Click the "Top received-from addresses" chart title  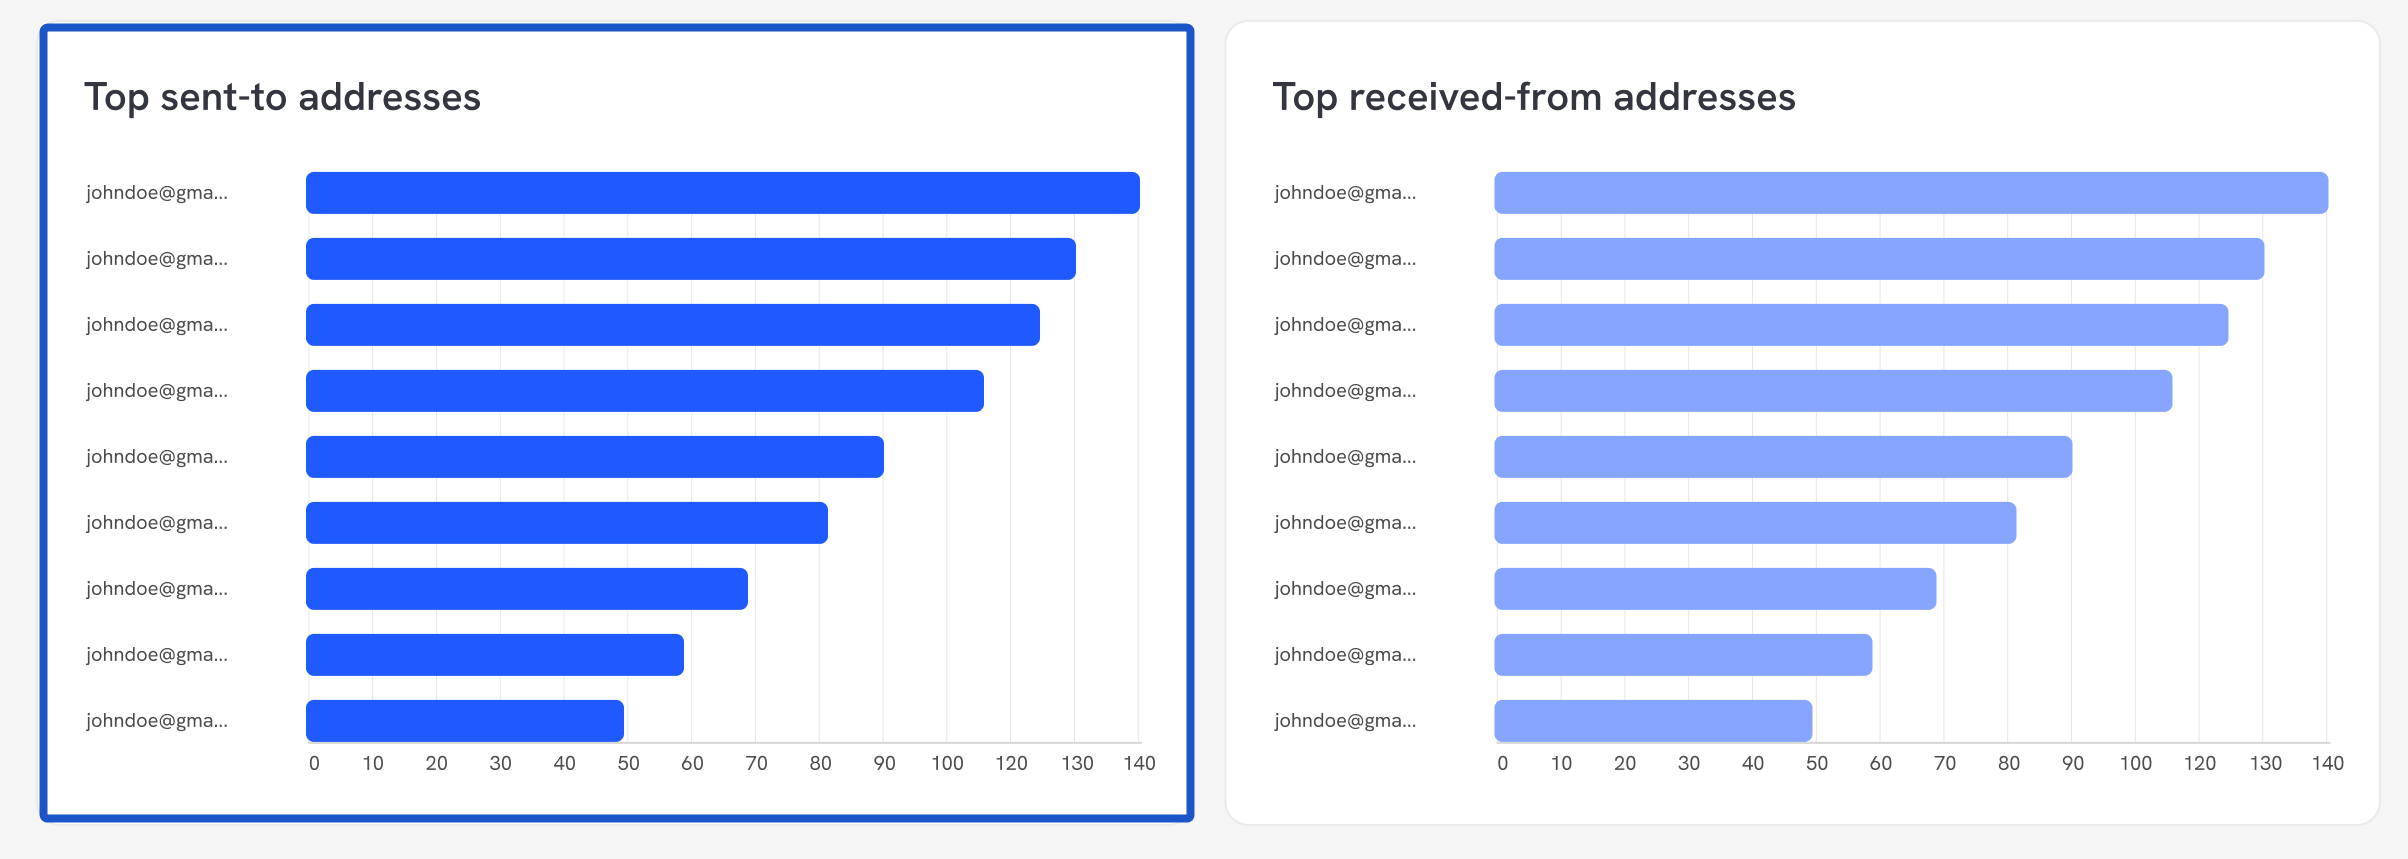point(1533,97)
